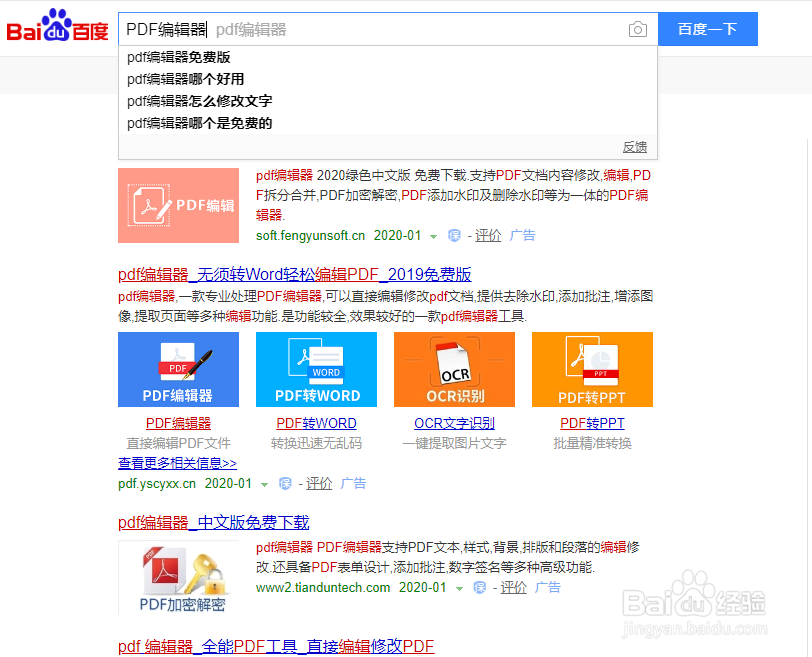Viewport: 812px width, 657px height.
Task: Click description text 一键提取图片文字
Action: [454, 443]
